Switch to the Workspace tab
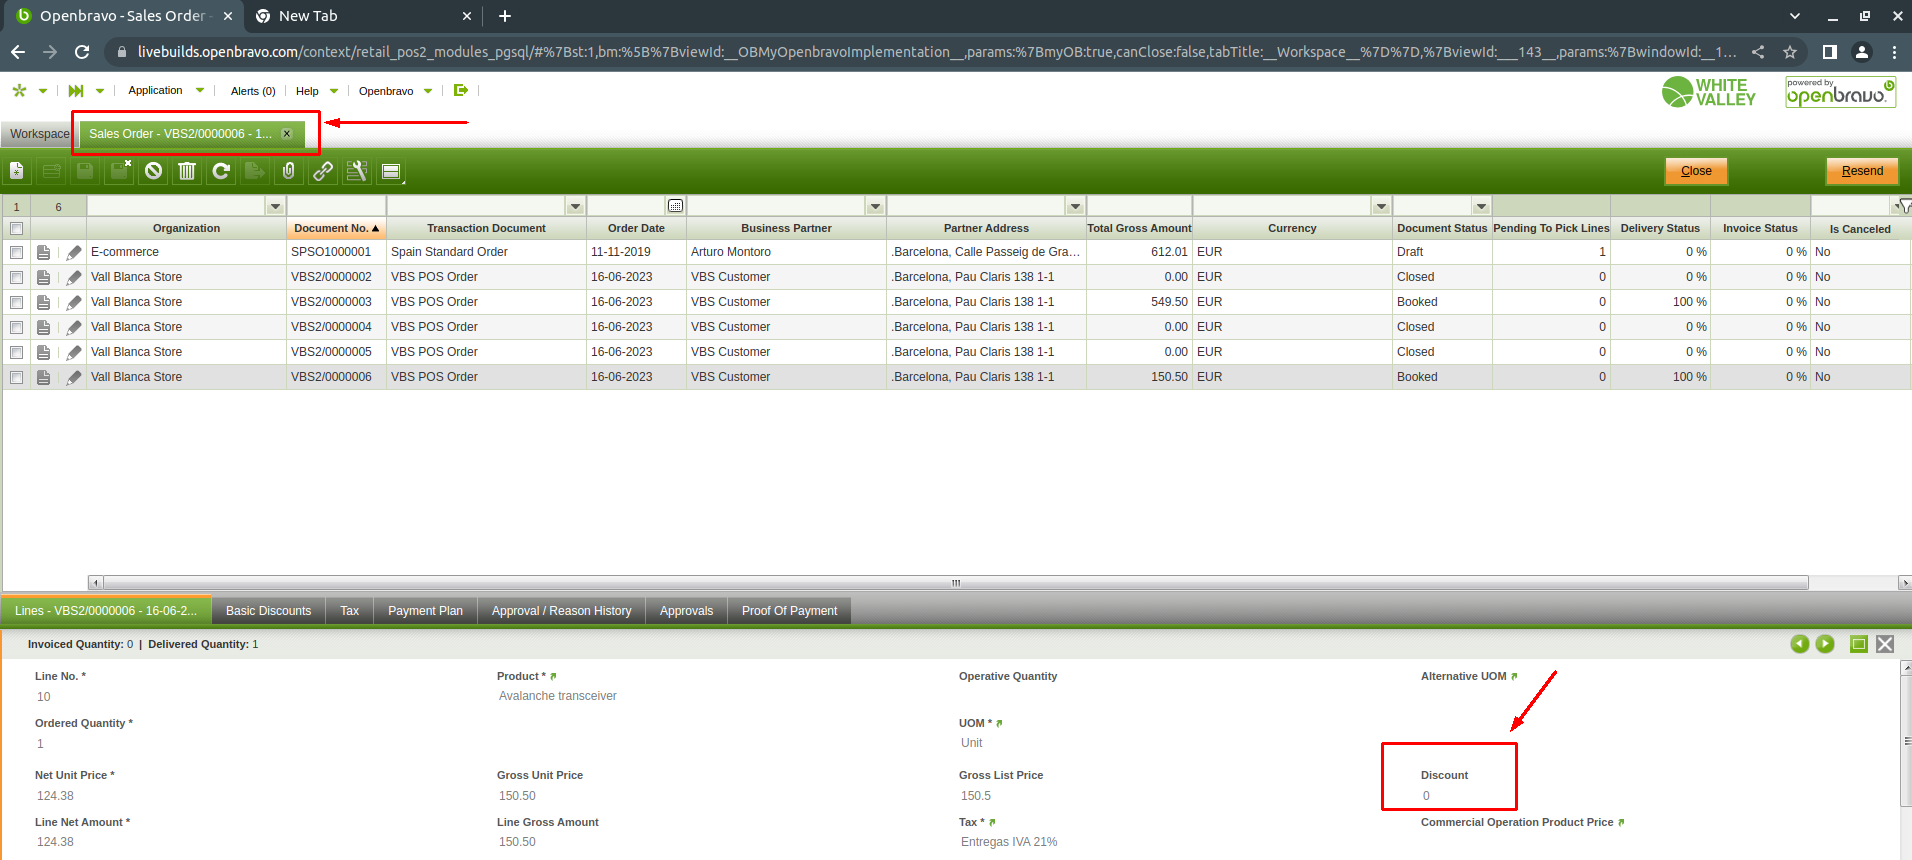 (x=39, y=134)
